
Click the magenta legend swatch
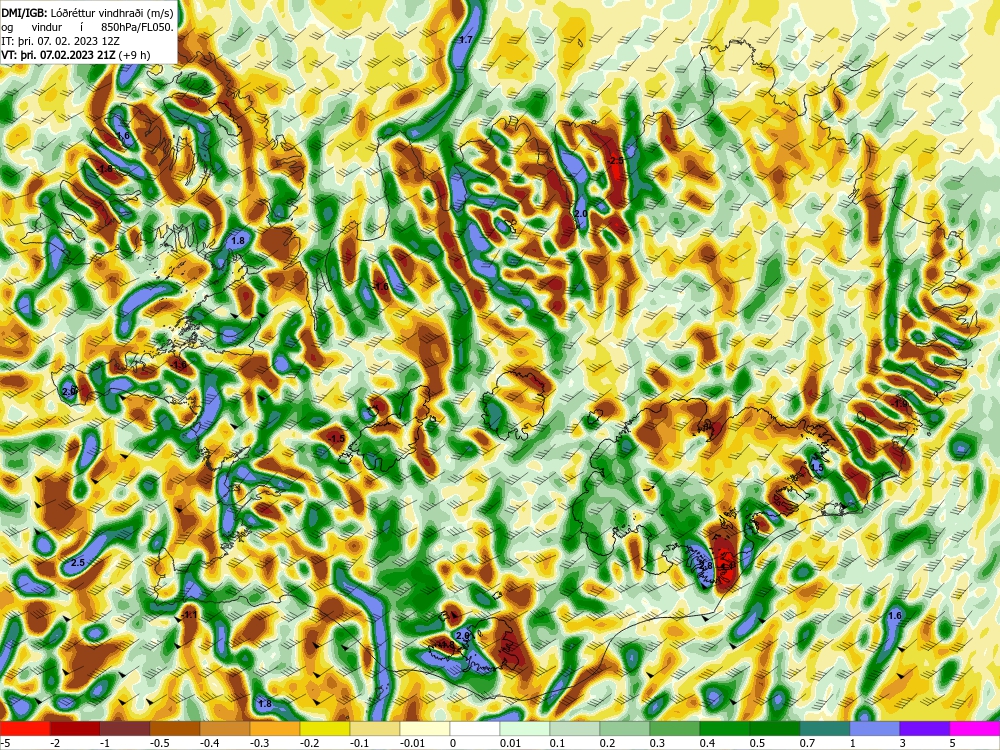point(974,728)
